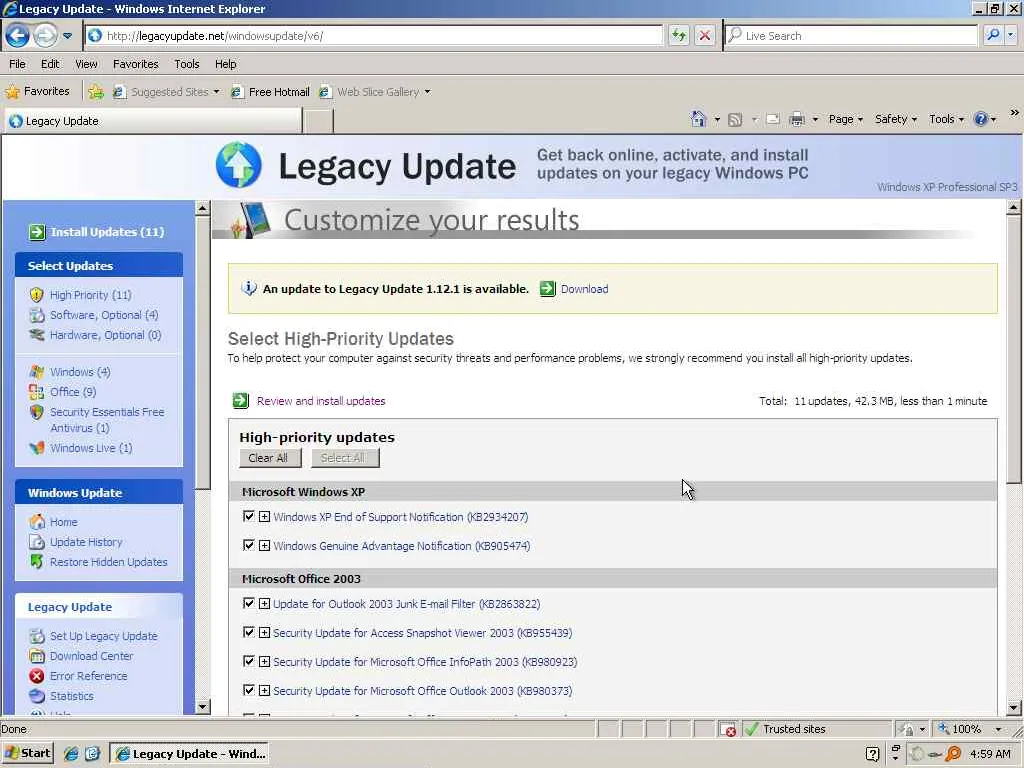
Task: Uncheck Windows Genuine Advantage Notification checkbox
Action: click(248, 545)
